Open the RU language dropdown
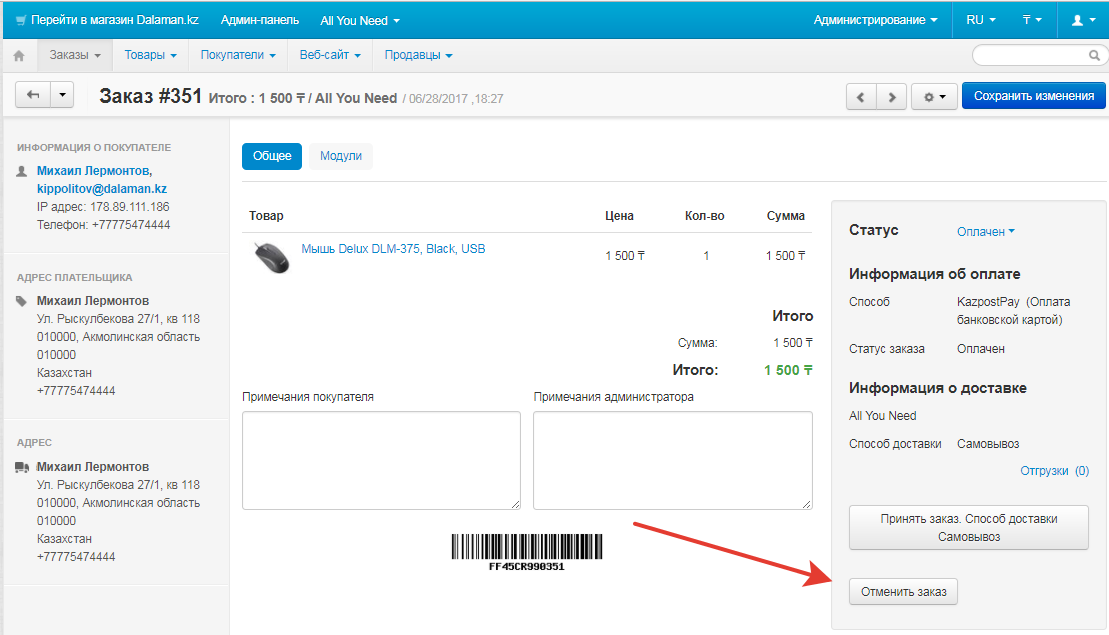Screen dimensions: 1109x635 point(981,21)
